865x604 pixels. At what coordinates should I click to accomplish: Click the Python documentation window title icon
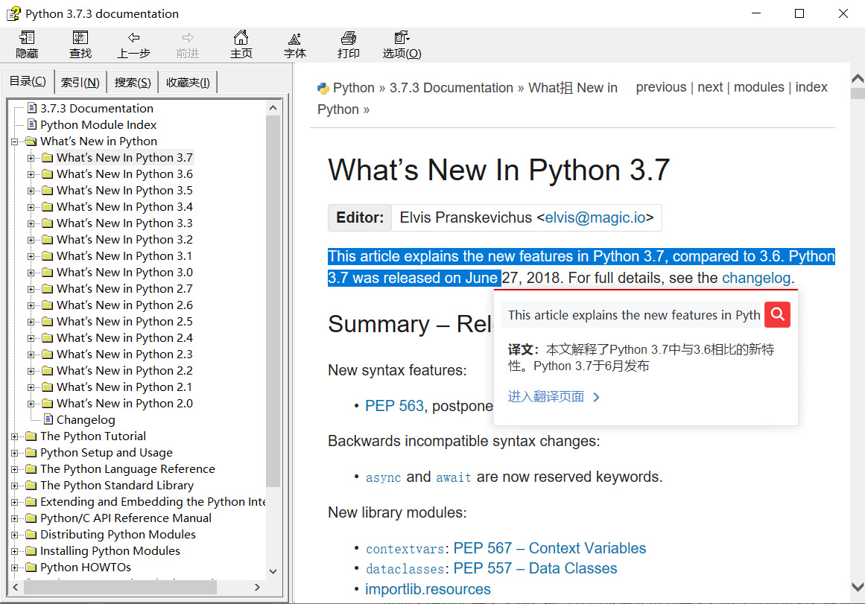[13, 13]
